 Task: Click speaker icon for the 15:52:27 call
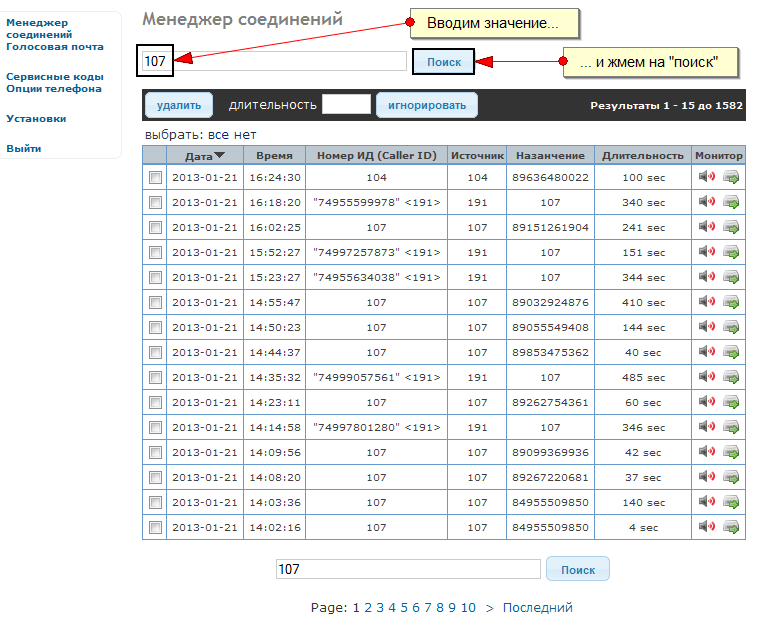pos(707,252)
